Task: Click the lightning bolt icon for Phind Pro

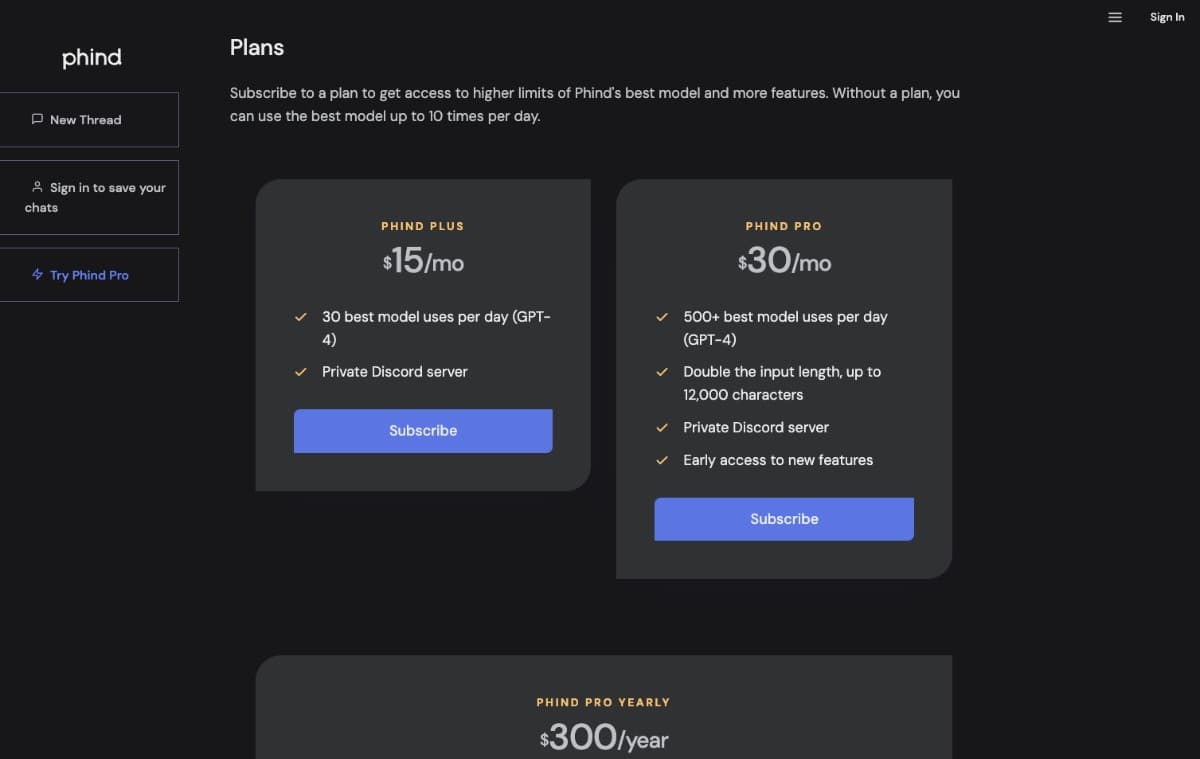Action: tap(38, 274)
